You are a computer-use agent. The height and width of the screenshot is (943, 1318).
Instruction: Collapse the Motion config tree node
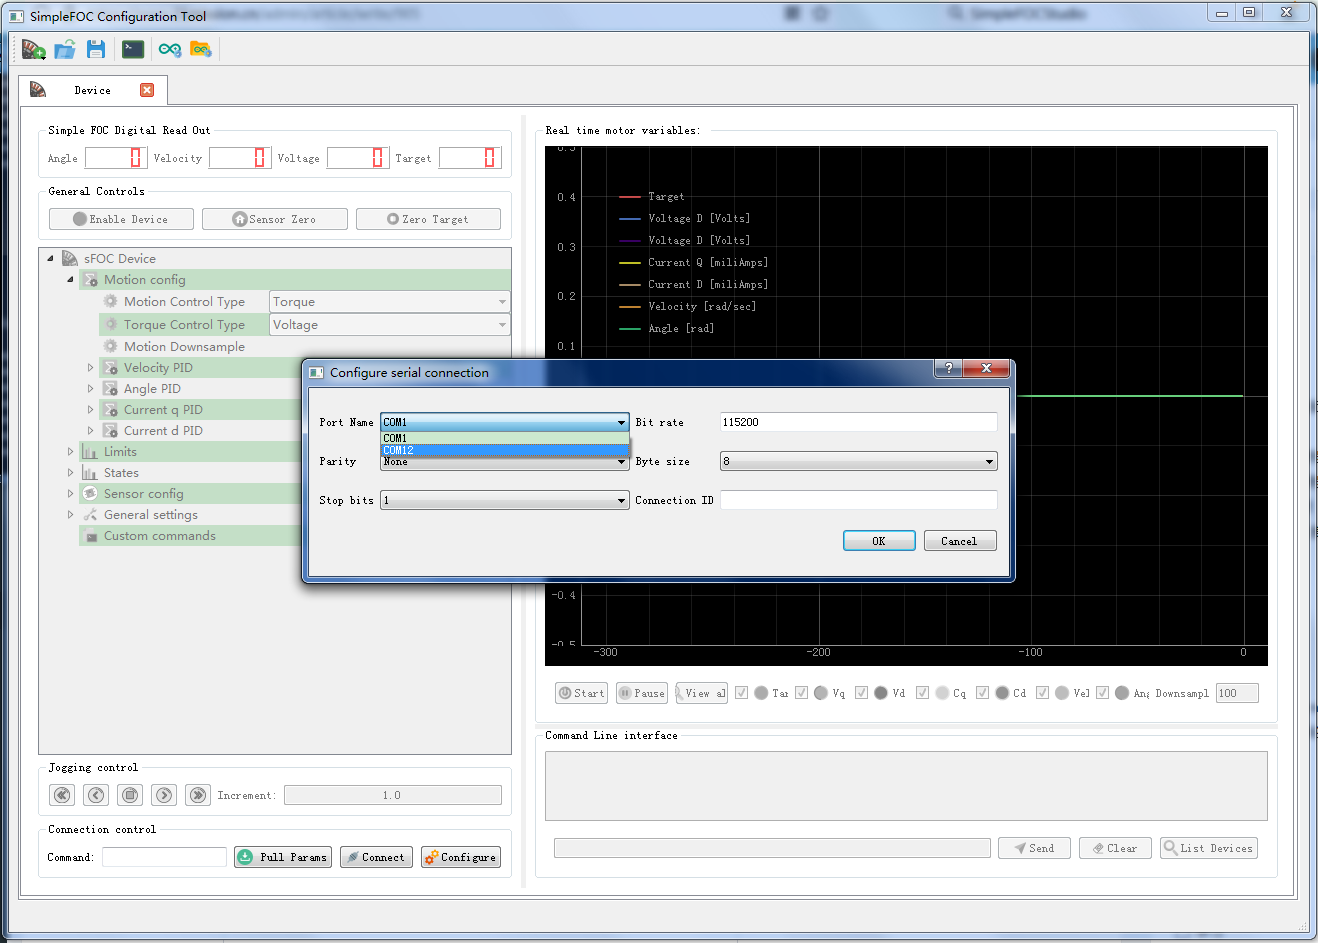71,280
